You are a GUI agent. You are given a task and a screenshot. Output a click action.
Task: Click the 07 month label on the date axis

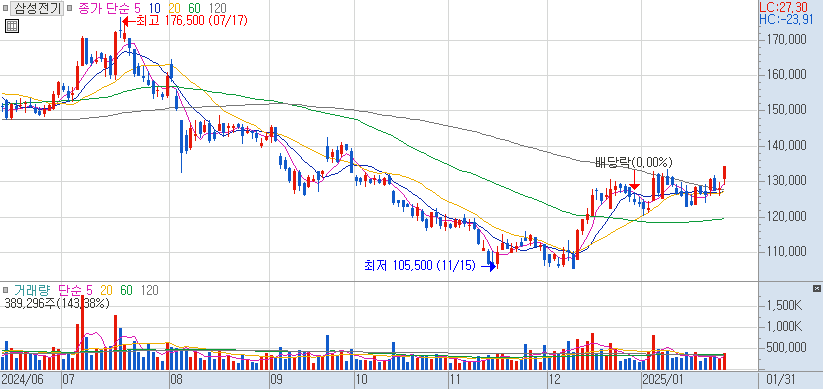point(69,379)
